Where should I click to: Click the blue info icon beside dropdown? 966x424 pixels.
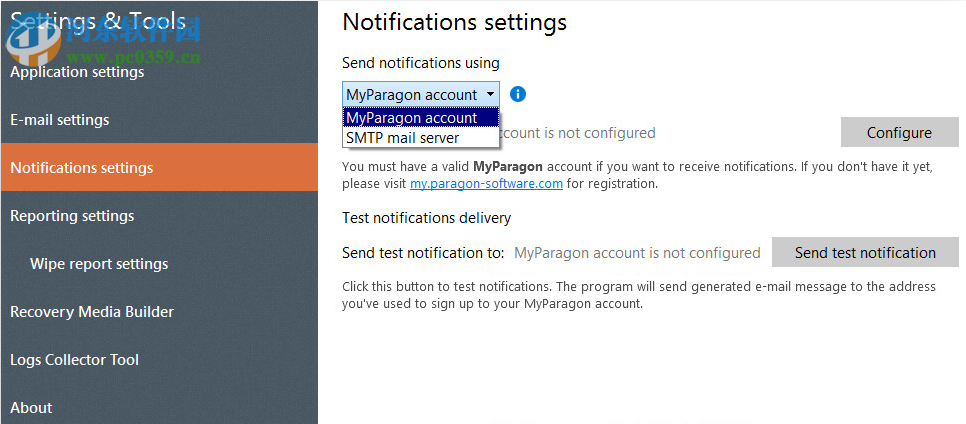click(518, 94)
